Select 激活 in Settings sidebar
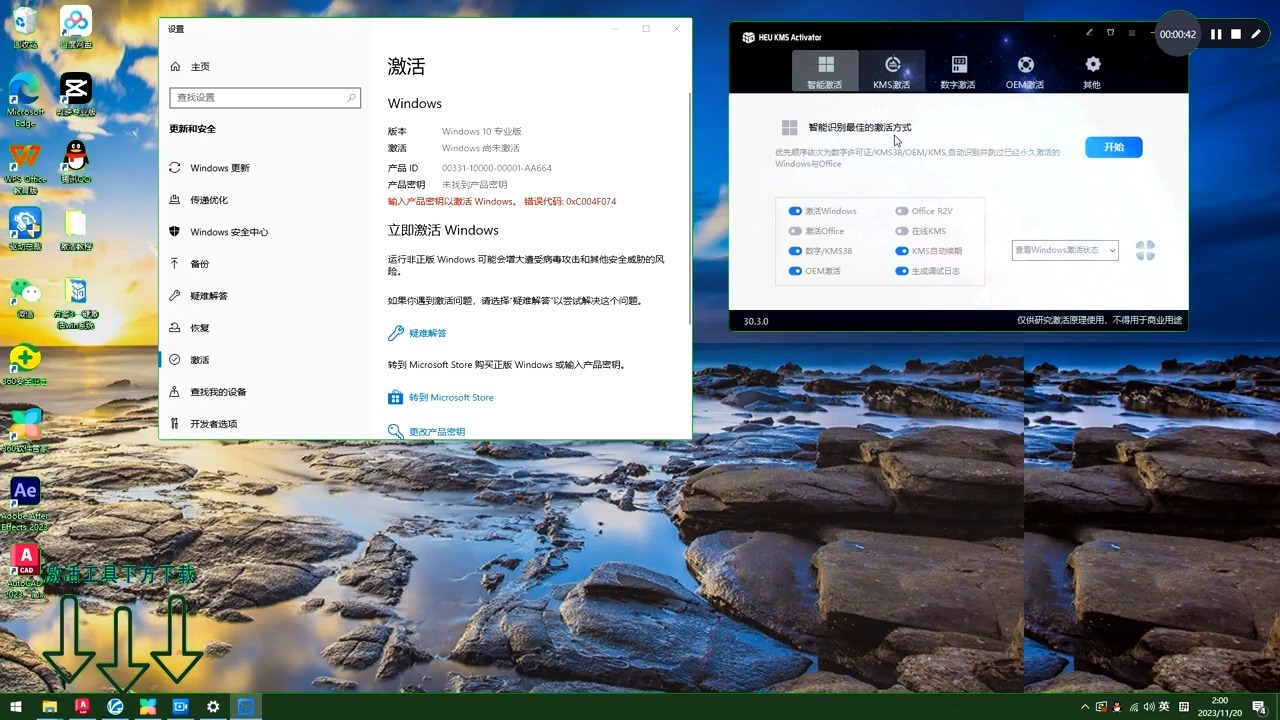 189,360
